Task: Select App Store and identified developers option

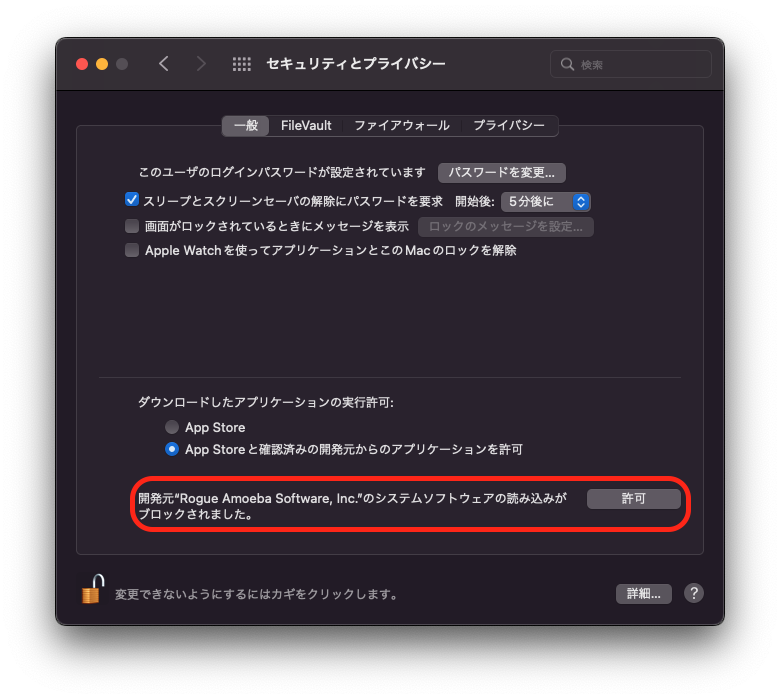Action: pos(172,449)
